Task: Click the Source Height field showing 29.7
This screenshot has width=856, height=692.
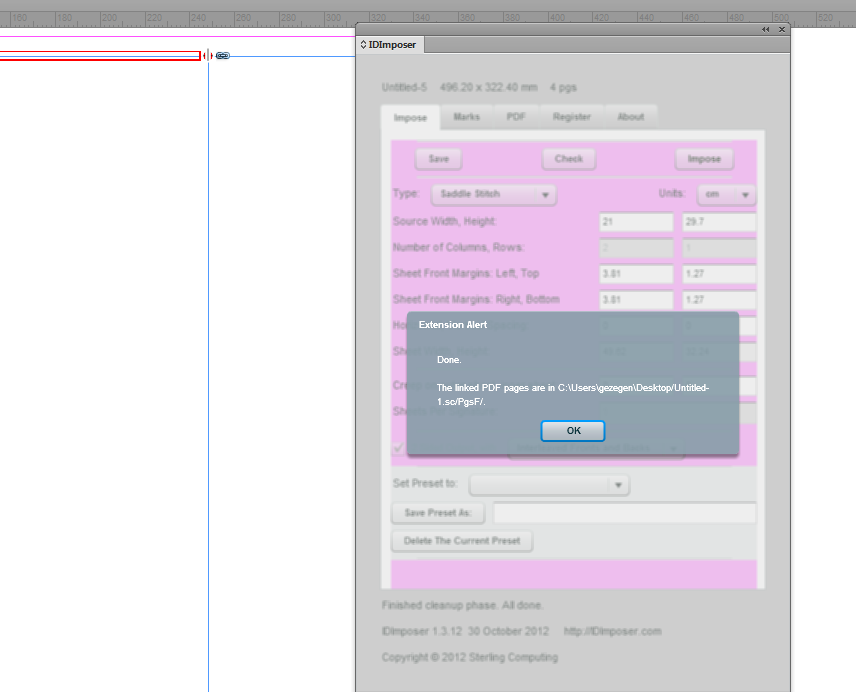Action: tap(719, 222)
